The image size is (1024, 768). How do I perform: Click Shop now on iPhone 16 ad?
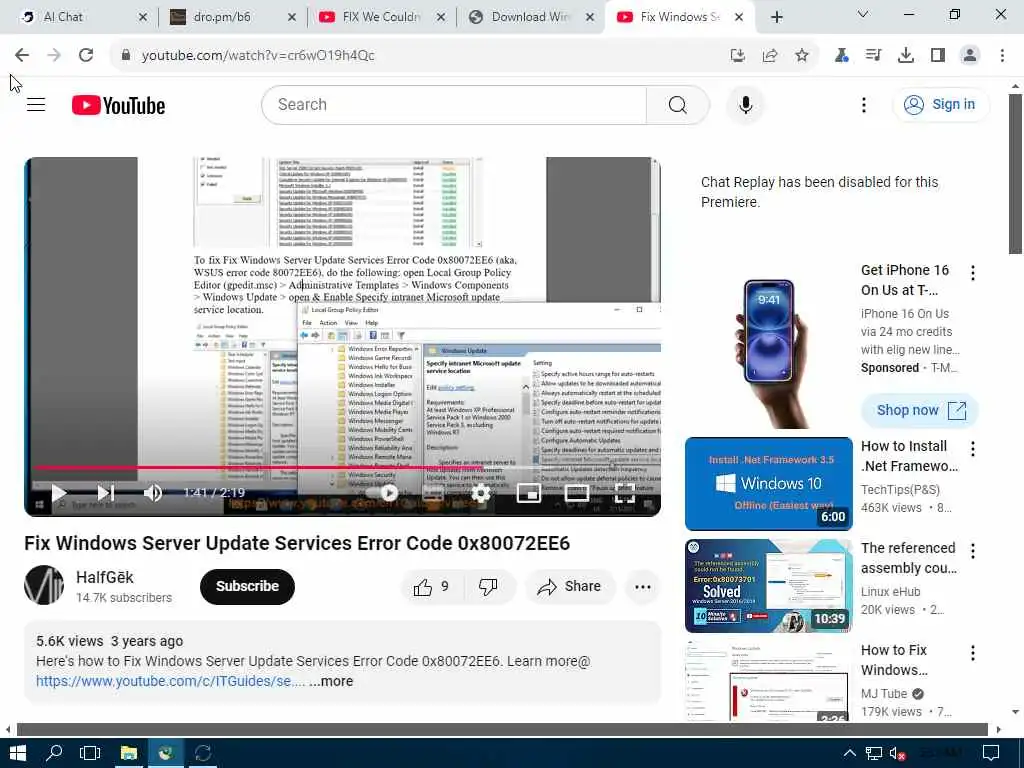click(920, 410)
